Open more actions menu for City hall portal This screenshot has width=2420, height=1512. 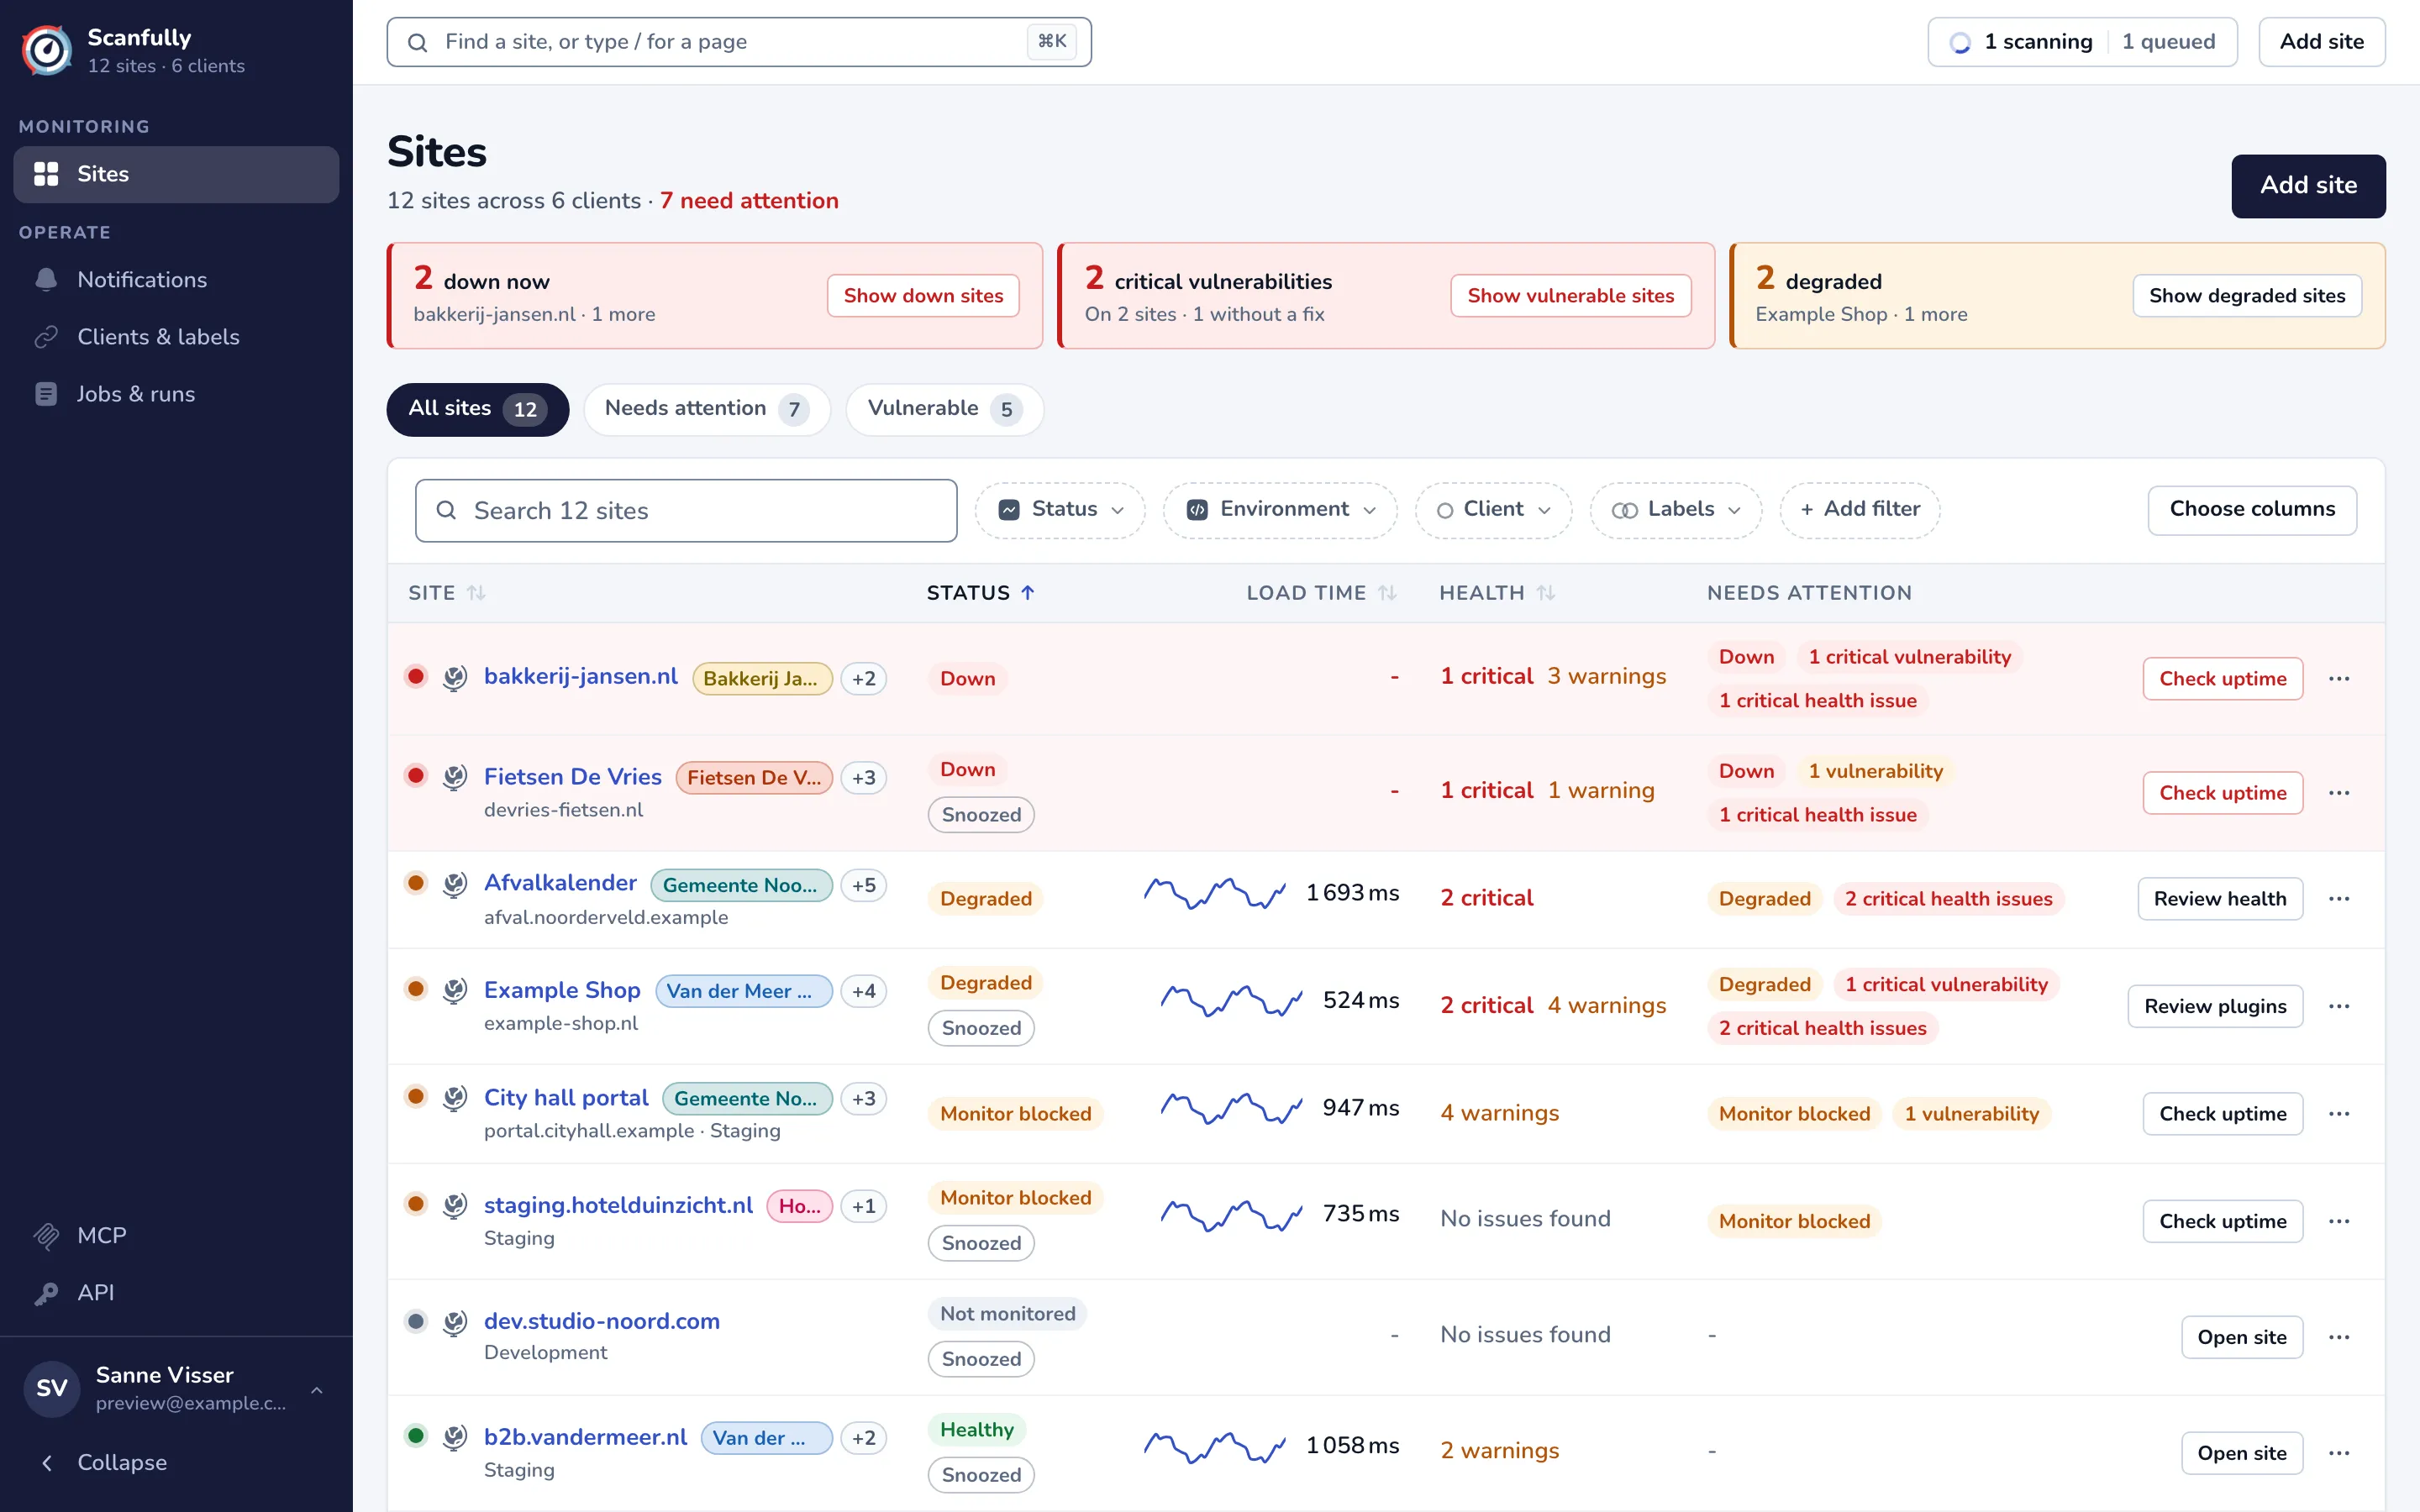[x=2339, y=1114]
